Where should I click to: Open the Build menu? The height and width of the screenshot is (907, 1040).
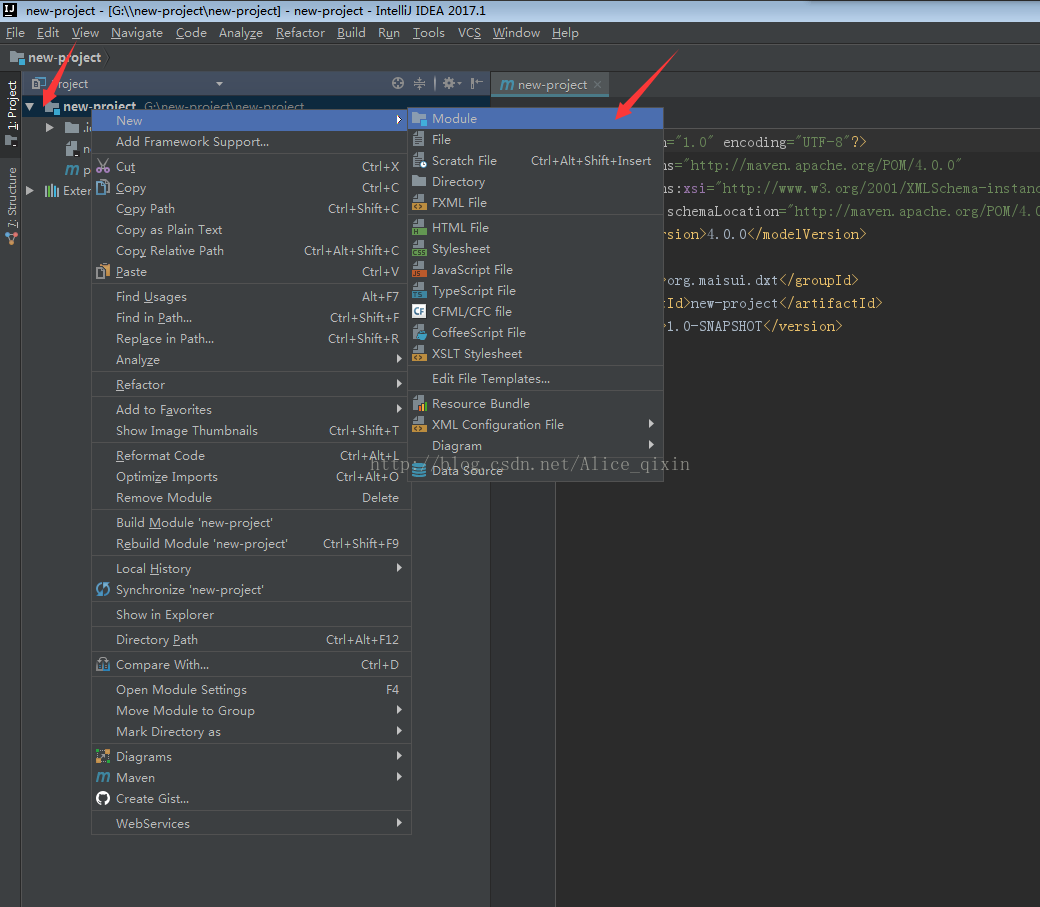[351, 33]
